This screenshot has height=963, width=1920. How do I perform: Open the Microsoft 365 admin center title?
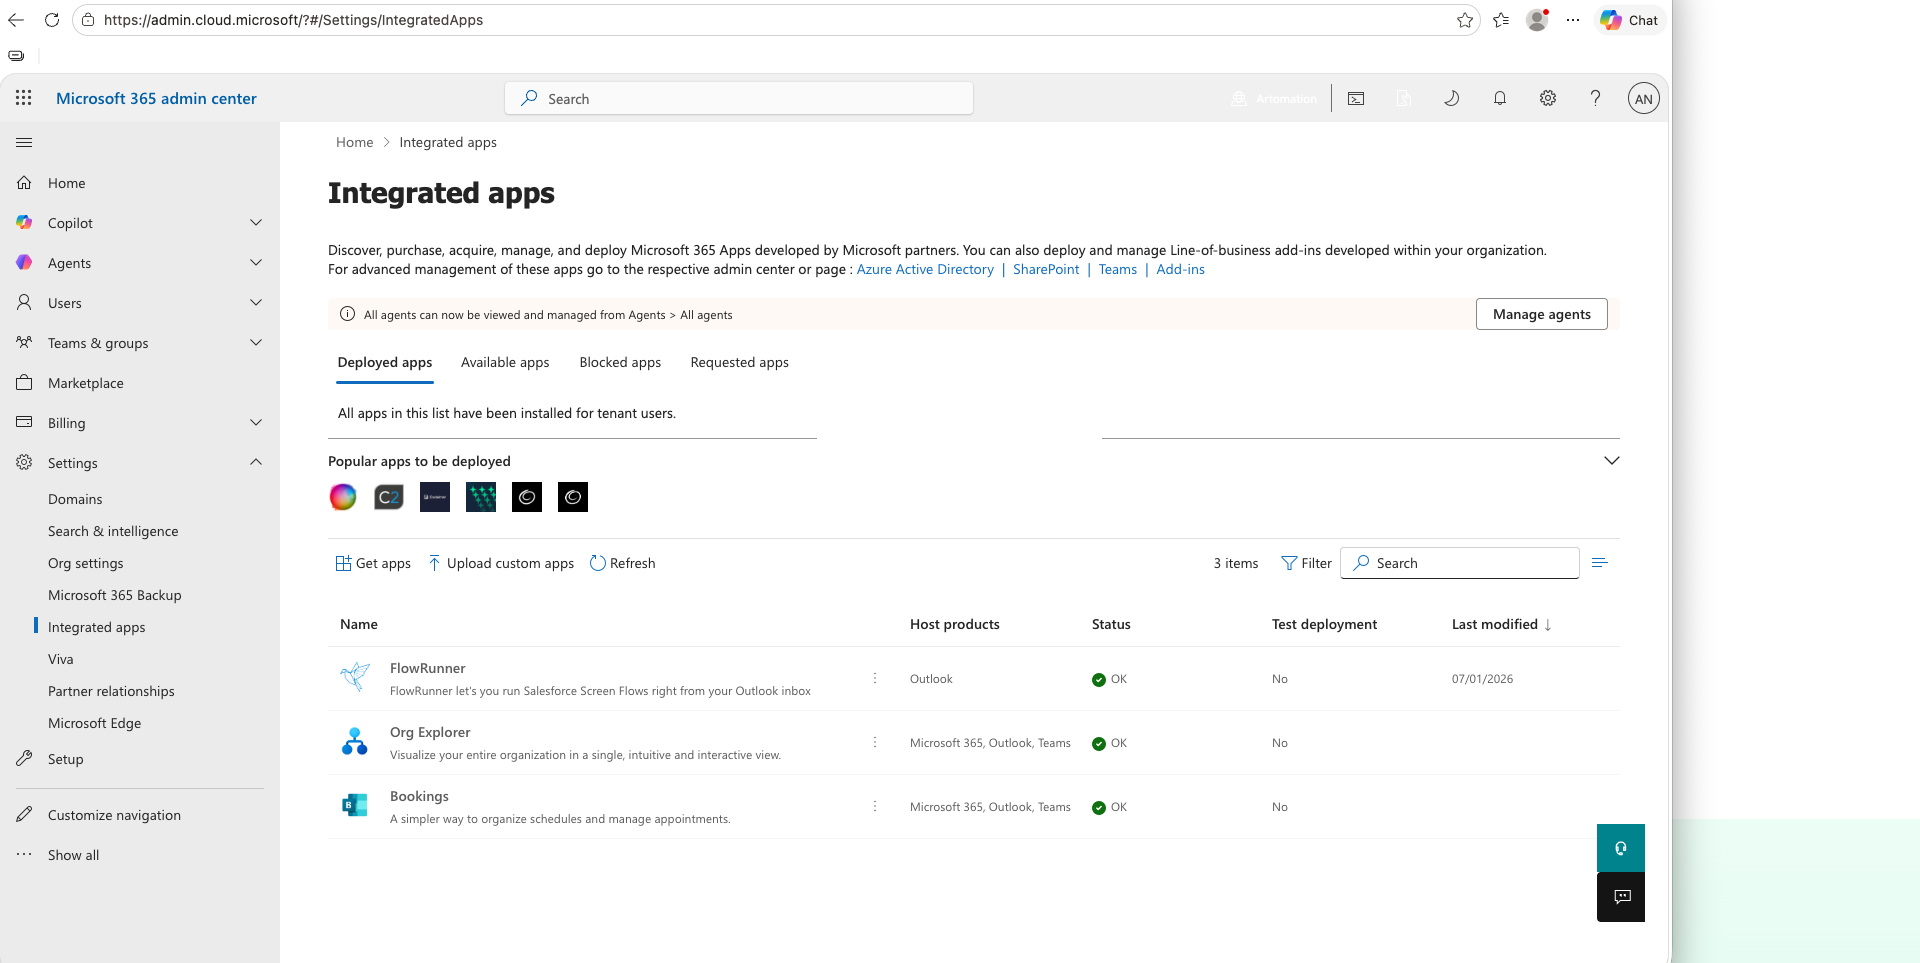[156, 98]
